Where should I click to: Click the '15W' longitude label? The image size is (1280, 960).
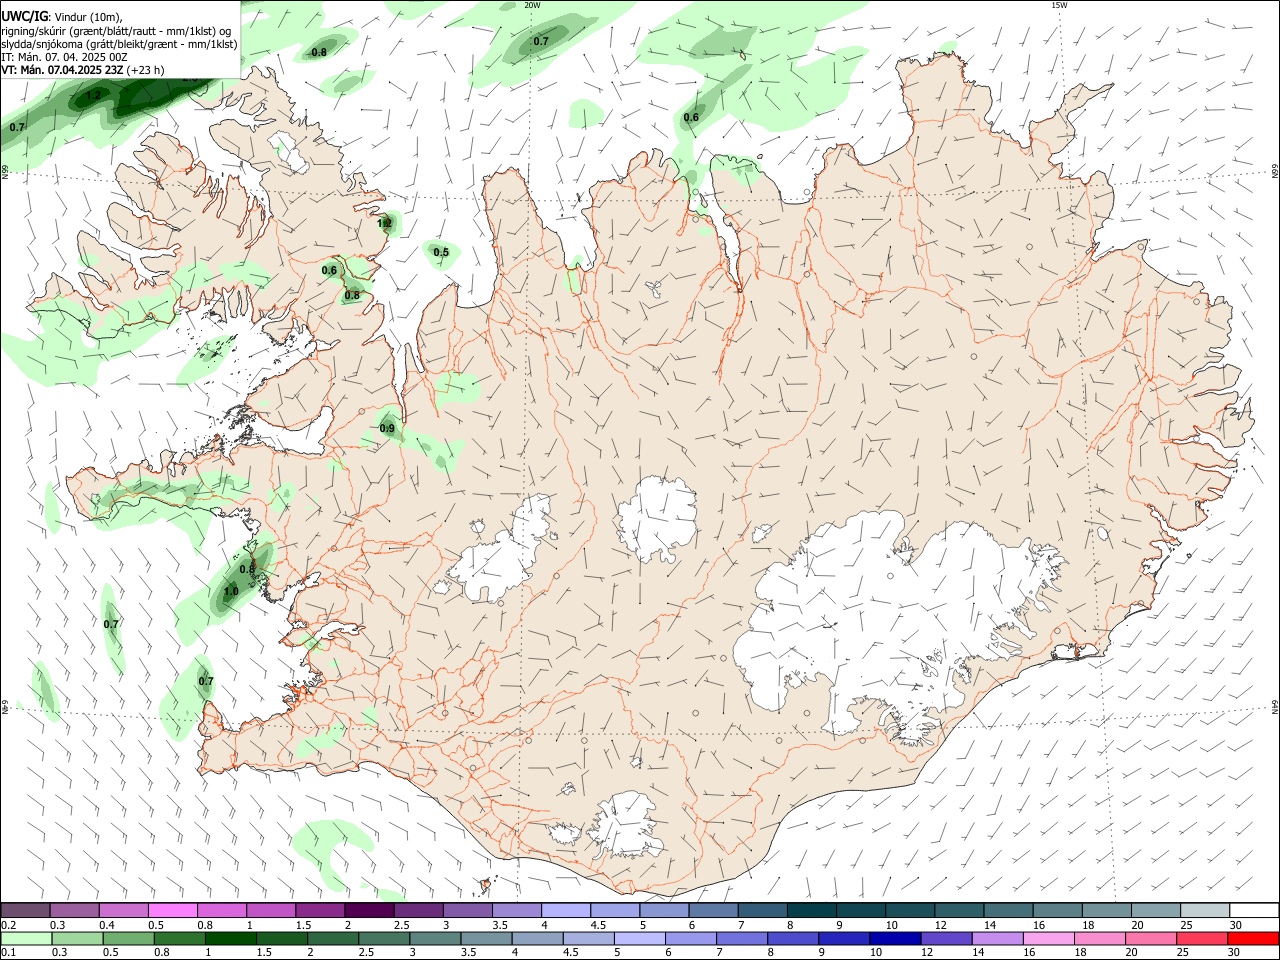(x=1060, y=5)
